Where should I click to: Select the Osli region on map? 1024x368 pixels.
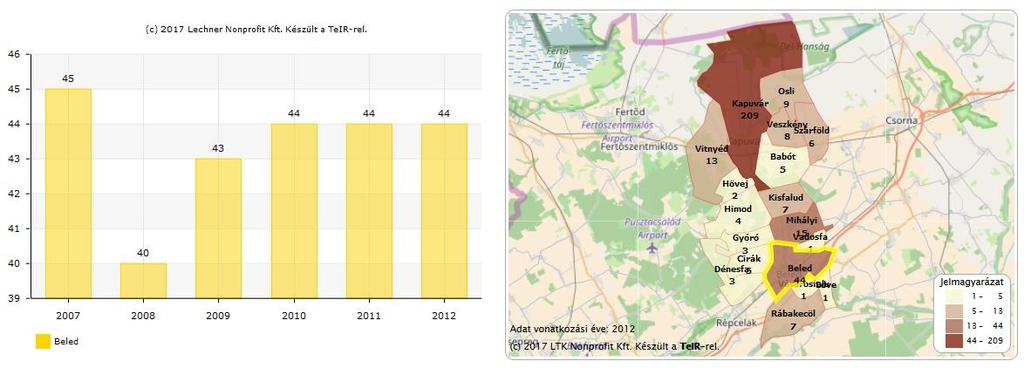(786, 97)
